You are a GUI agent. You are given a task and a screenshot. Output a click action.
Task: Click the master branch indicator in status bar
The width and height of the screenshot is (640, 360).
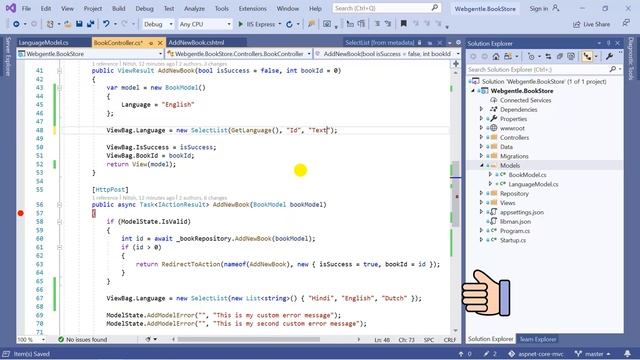pos(593,353)
